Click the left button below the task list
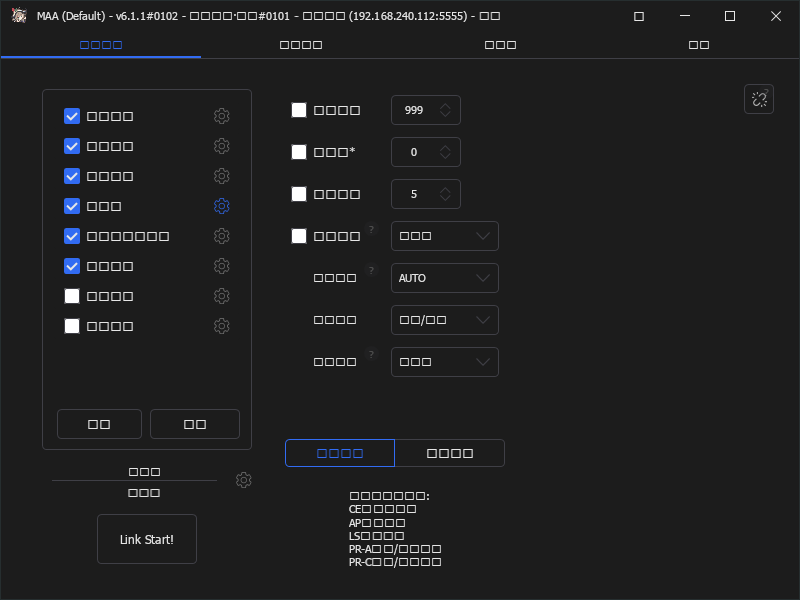 pos(99,424)
